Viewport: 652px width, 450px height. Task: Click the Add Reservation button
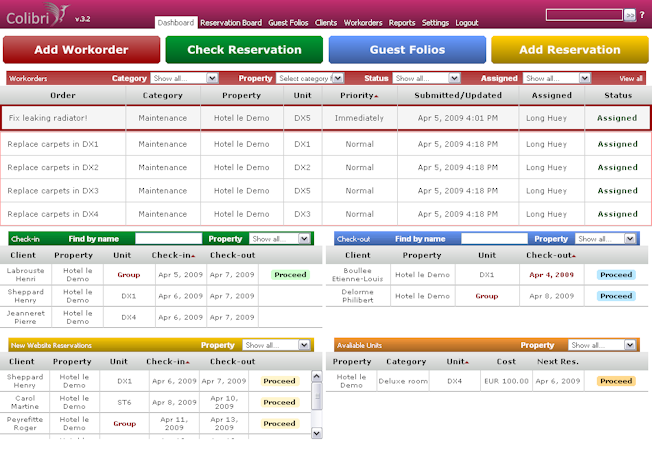570,49
